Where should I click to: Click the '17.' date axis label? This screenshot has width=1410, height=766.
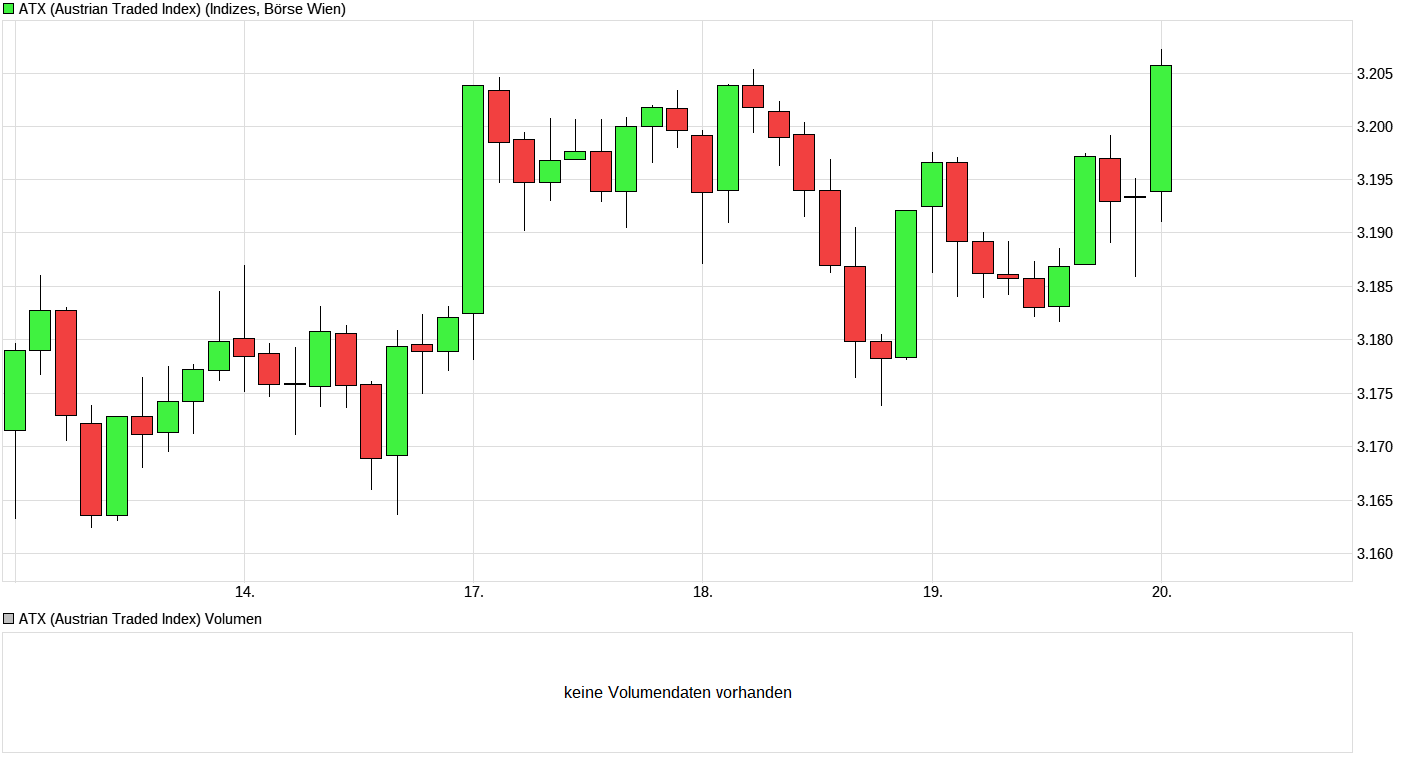click(473, 592)
